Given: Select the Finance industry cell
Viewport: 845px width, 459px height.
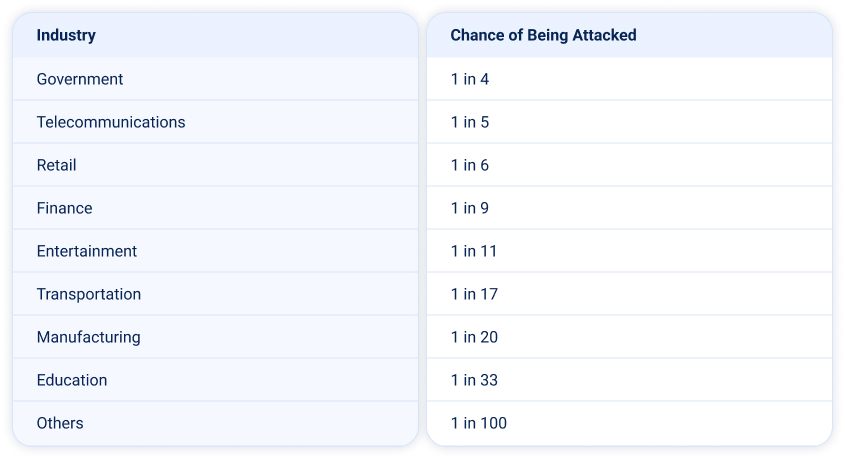Looking at the screenshot, I should pyautogui.click(x=65, y=208).
